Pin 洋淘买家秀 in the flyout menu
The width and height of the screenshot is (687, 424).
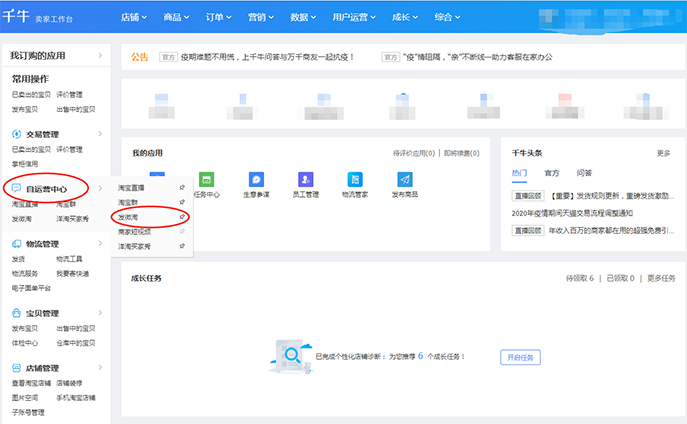[x=181, y=245]
